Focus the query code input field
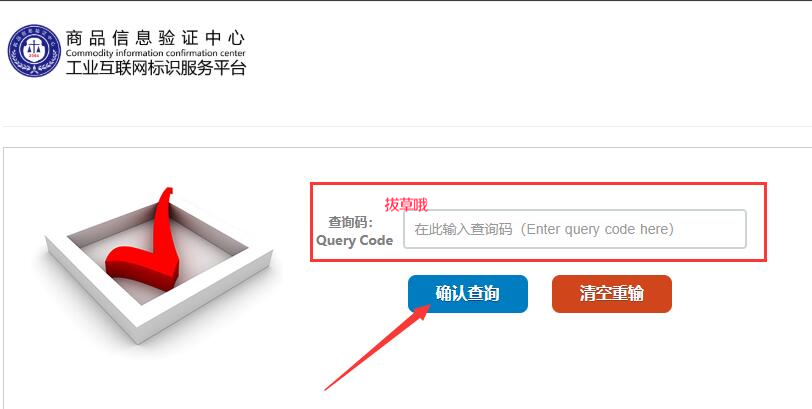Image resolution: width=812 pixels, height=409 pixels. 575,229
